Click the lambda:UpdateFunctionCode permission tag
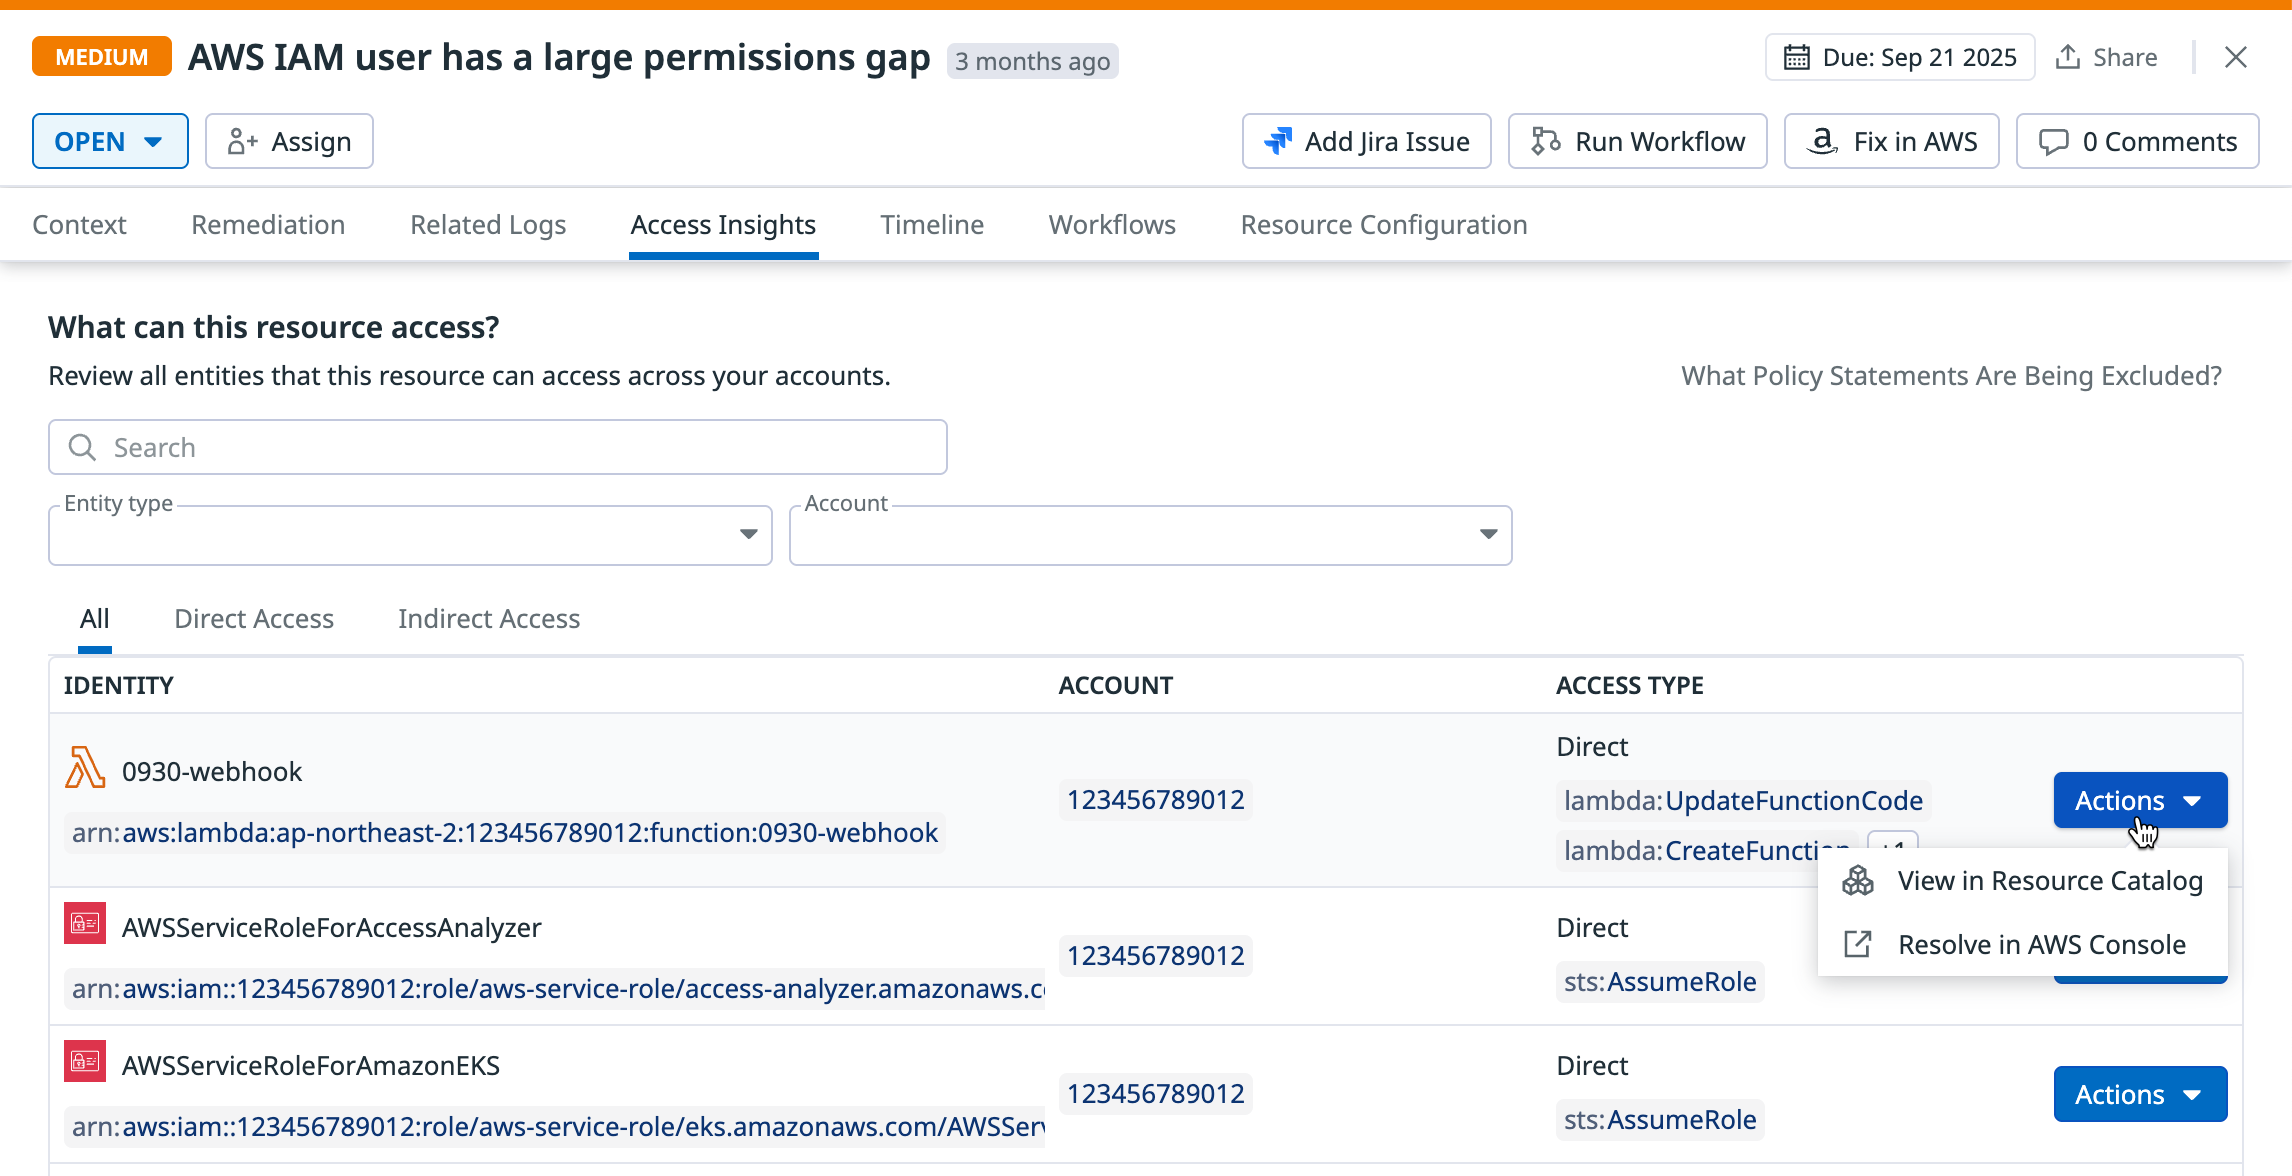This screenshot has width=2292, height=1176. pos(1743,800)
